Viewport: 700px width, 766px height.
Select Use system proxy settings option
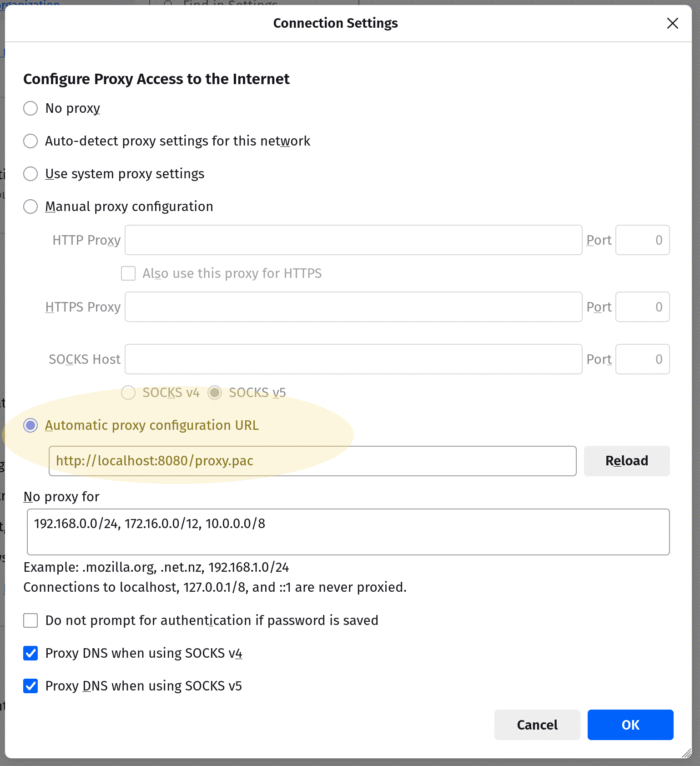[x=31, y=174]
